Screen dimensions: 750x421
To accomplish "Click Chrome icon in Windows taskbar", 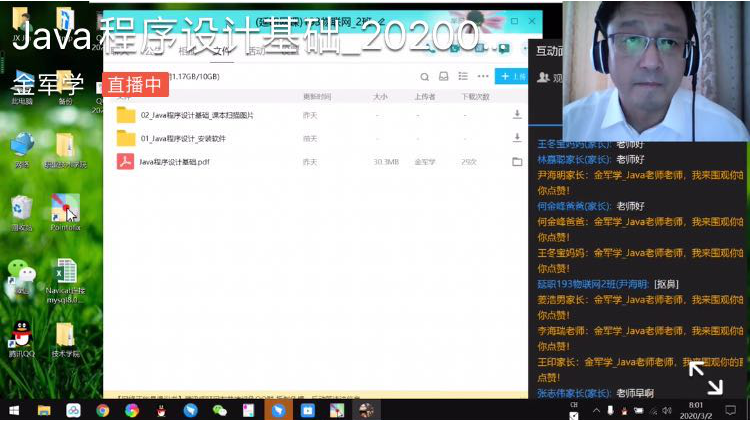I will (102, 410).
